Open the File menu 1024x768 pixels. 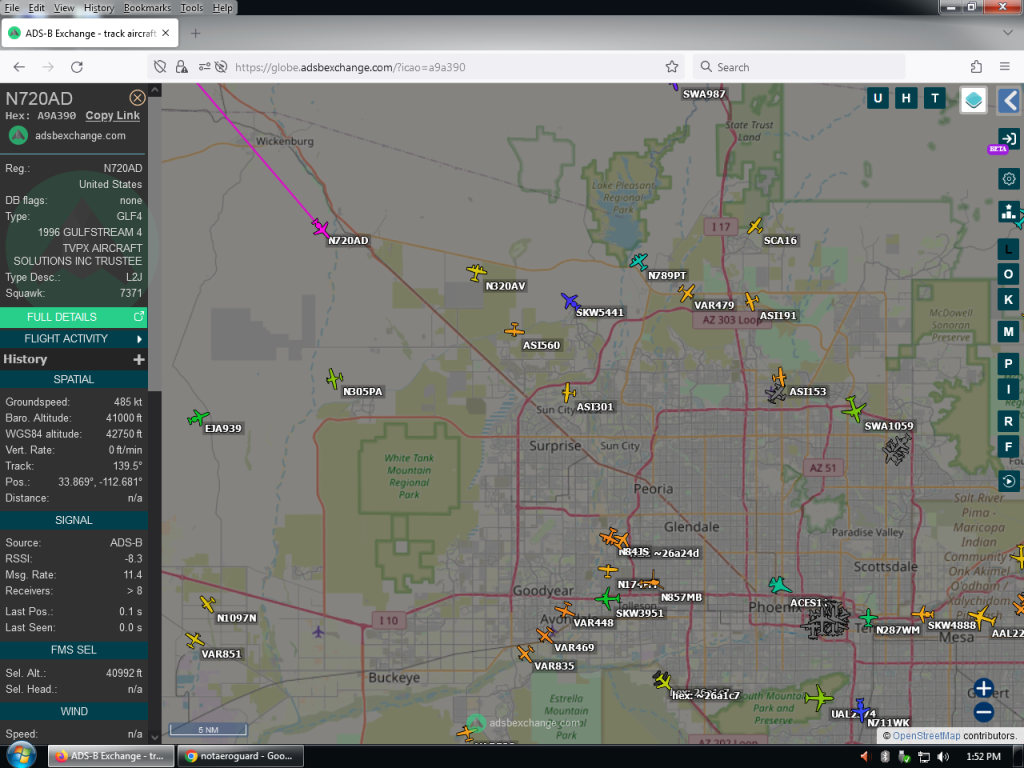point(12,8)
